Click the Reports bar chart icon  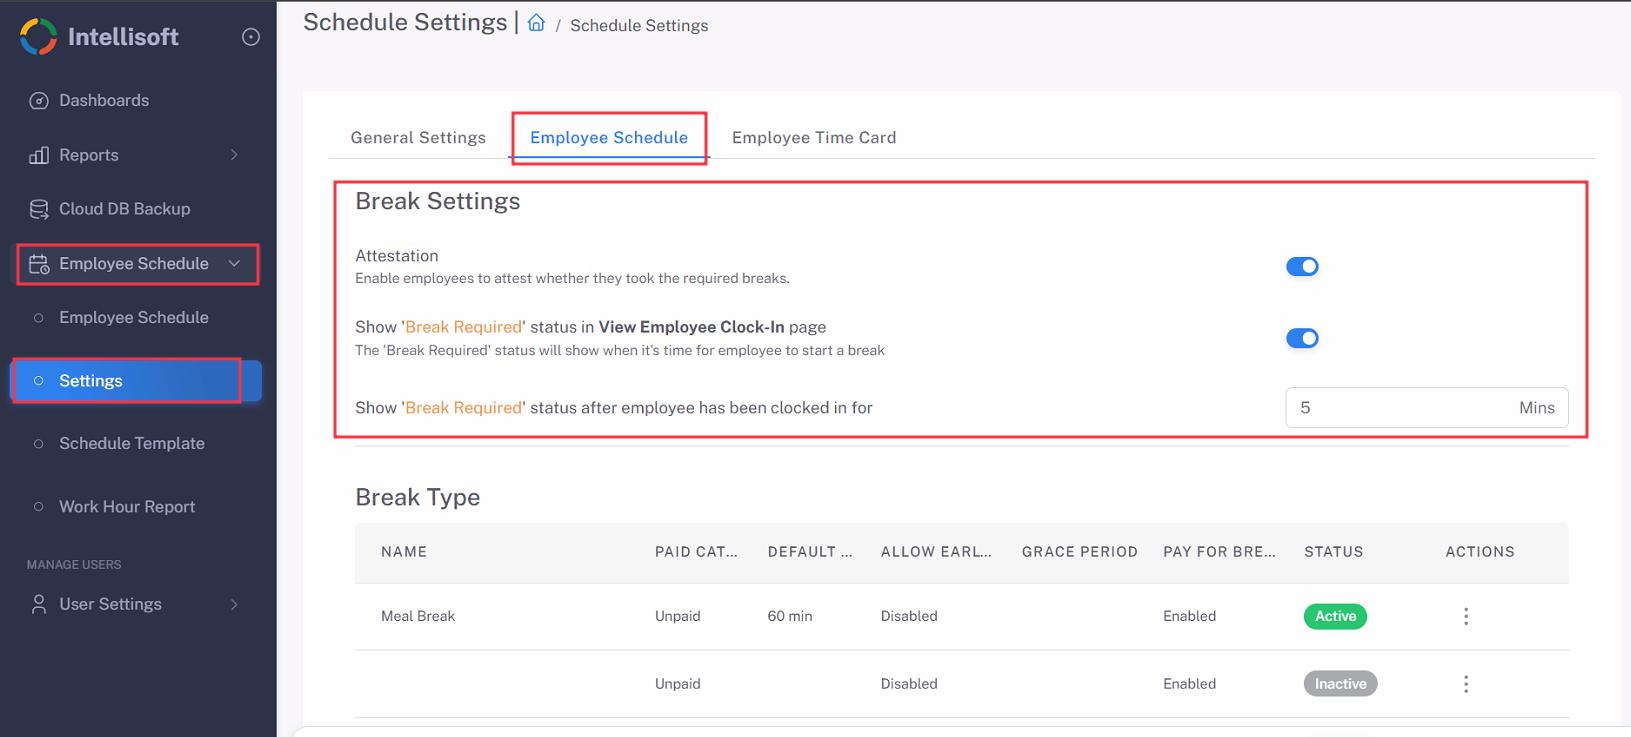click(39, 155)
